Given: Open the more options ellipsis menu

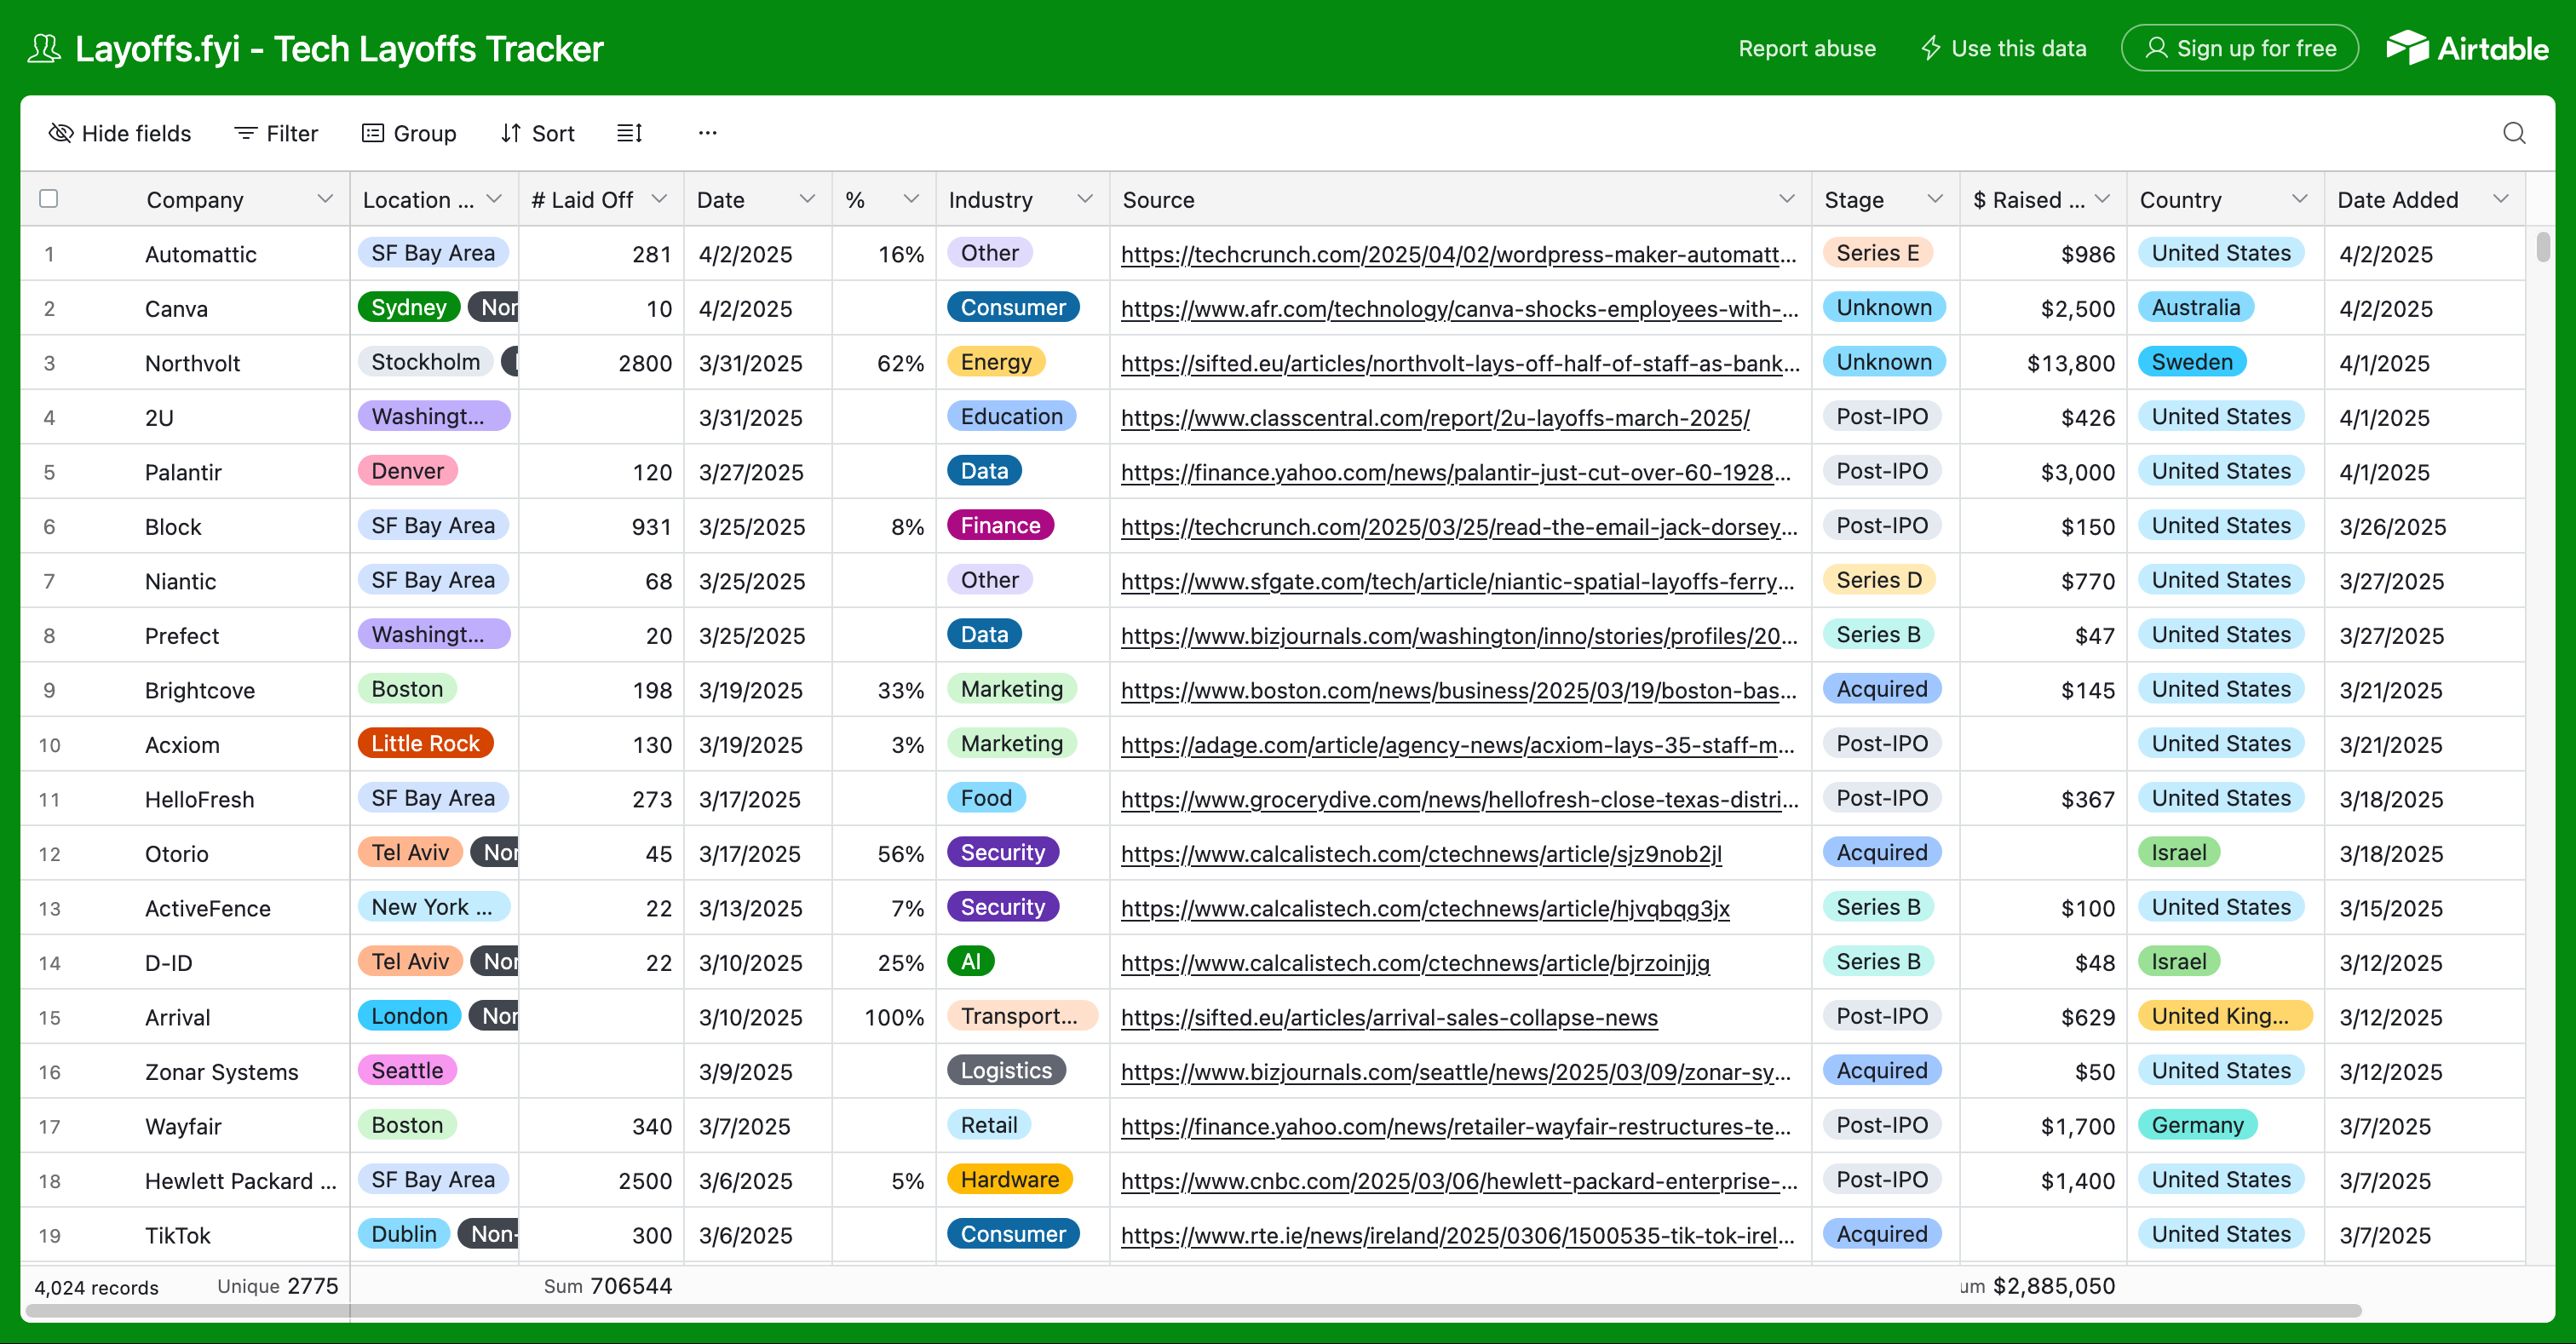Looking at the screenshot, I should [707, 133].
